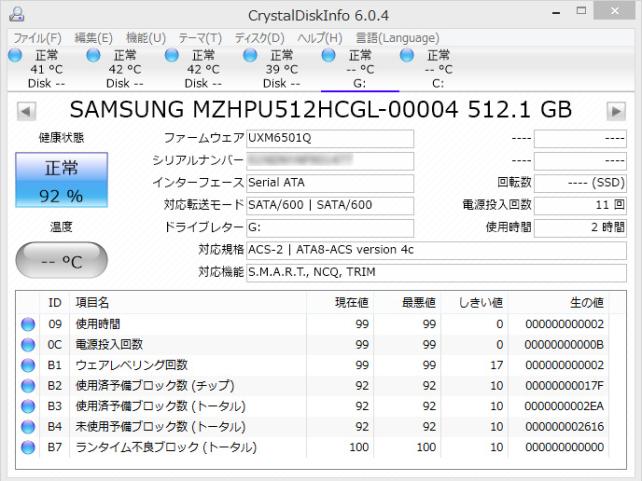Open the 機能(U) menu
Screen dimensions: 642x481
(146, 38)
